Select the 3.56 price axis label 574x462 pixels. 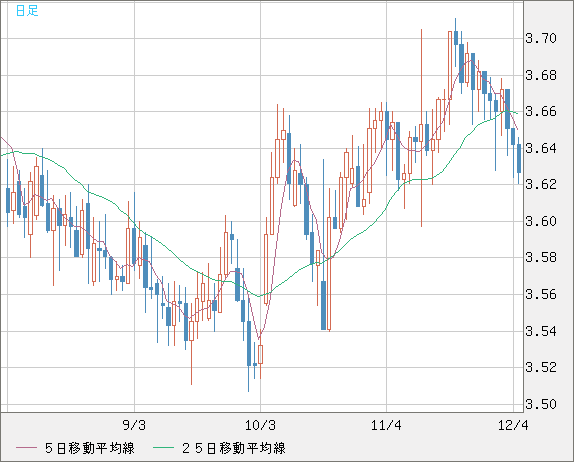541,294
